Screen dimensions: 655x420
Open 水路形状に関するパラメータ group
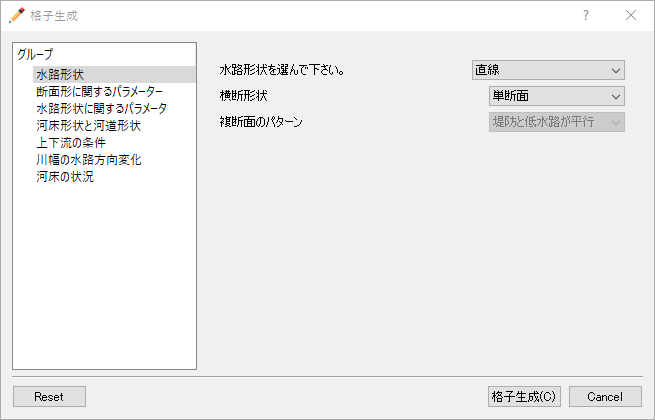tap(102, 109)
